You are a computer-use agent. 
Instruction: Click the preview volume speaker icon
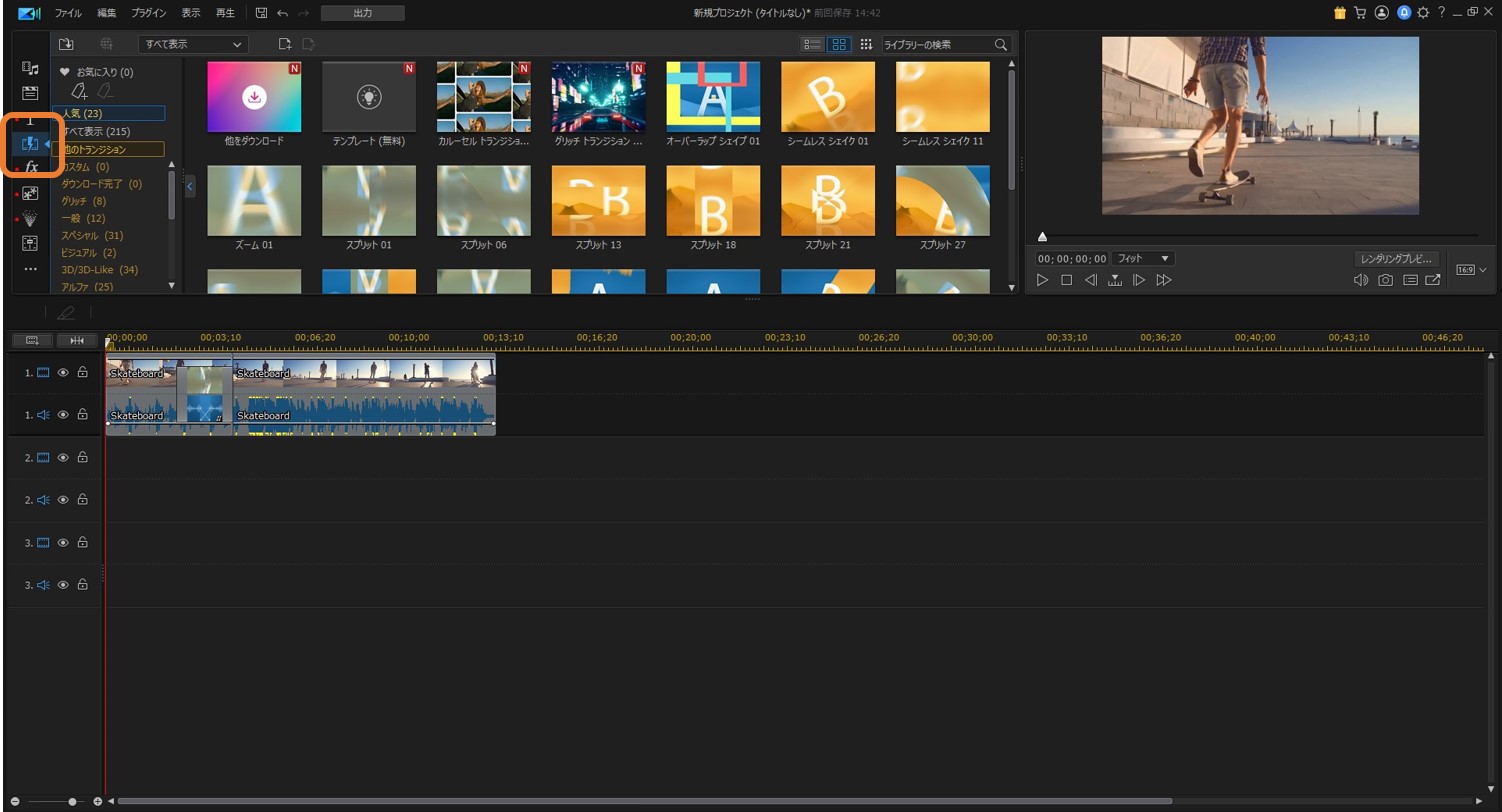click(x=1360, y=281)
